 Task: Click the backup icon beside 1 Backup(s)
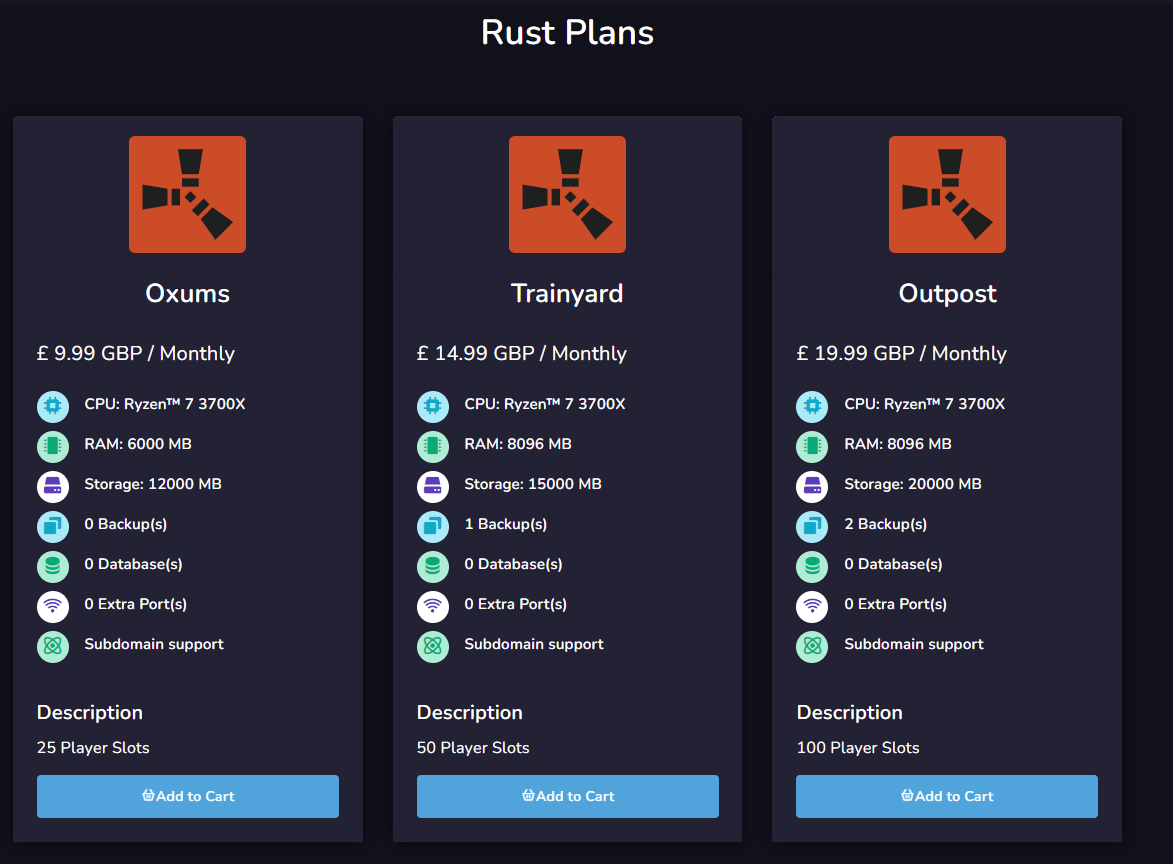coord(433,527)
